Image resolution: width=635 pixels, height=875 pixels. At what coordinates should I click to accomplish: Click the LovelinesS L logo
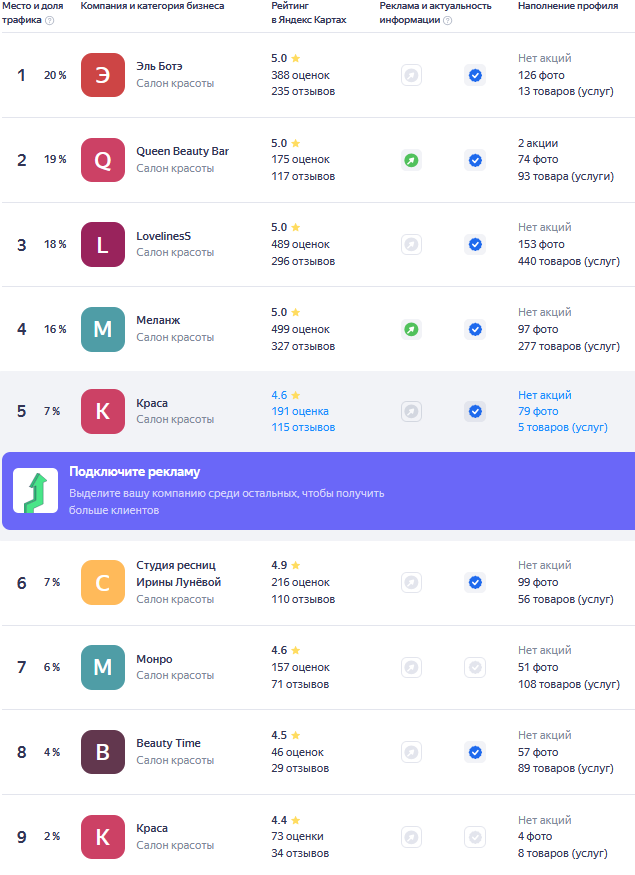[x=103, y=244]
